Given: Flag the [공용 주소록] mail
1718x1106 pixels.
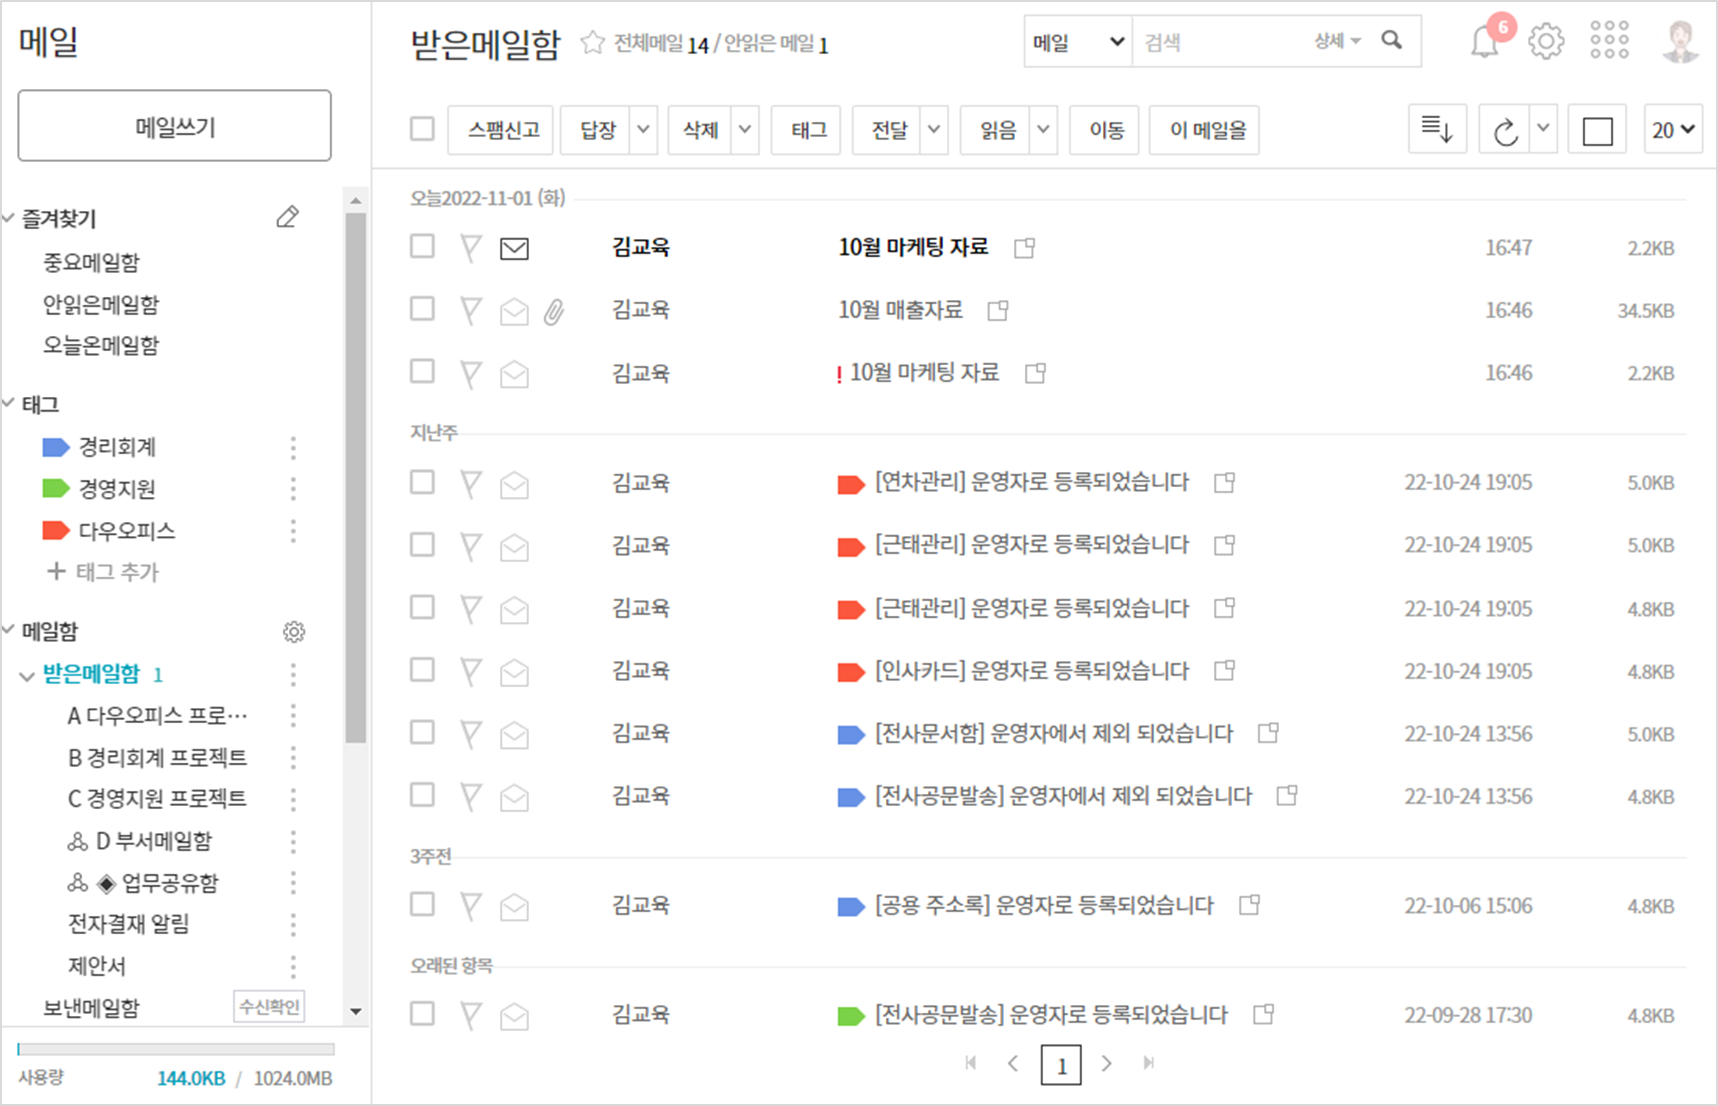Looking at the screenshot, I should (x=470, y=906).
